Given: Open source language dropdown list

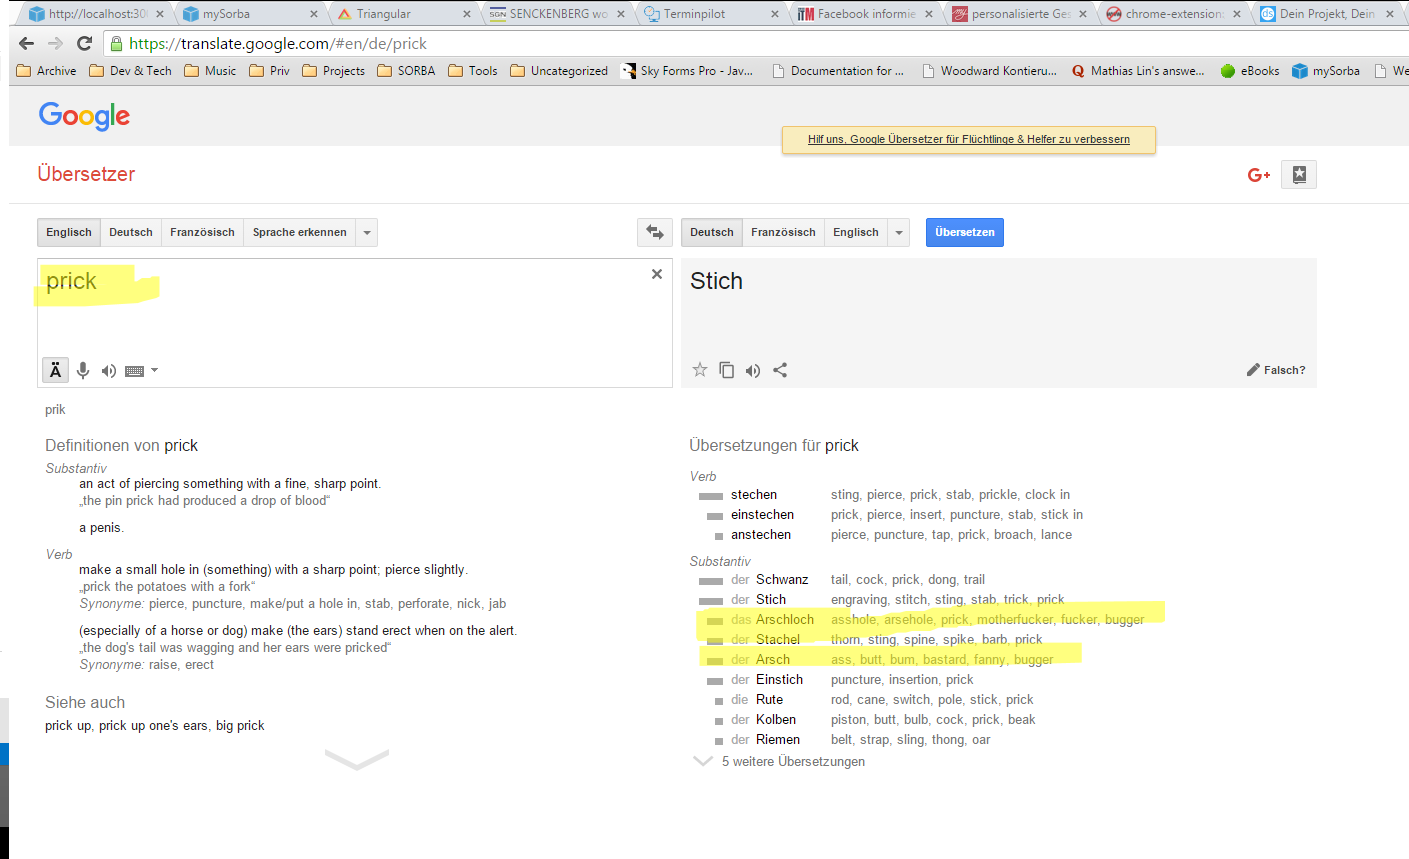Looking at the screenshot, I should tap(367, 232).
